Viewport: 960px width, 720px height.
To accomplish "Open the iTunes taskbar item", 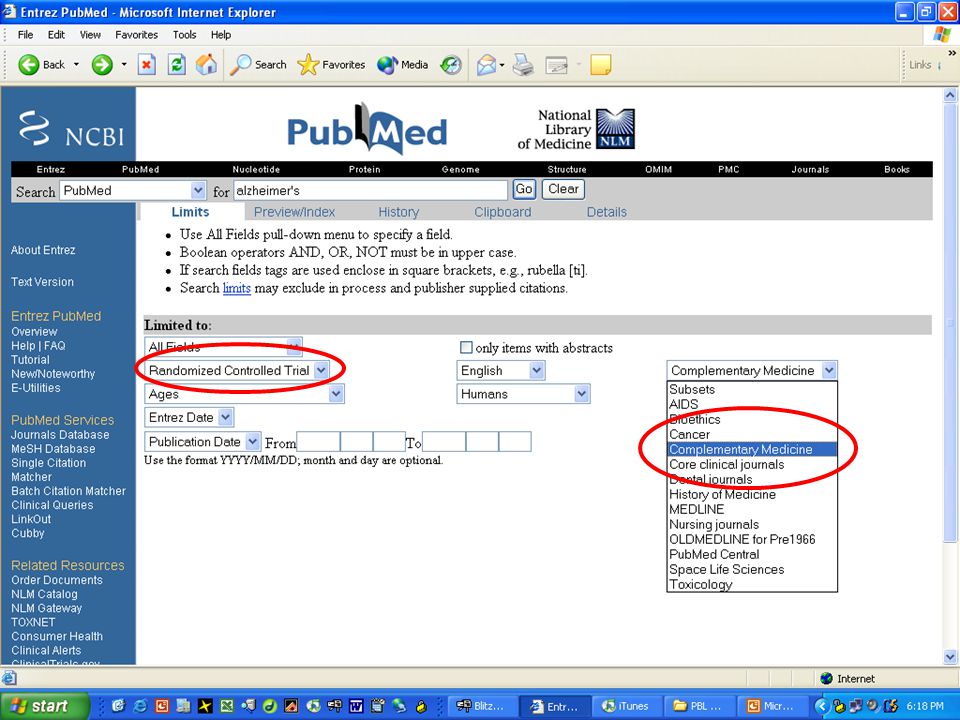I will (626, 706).
